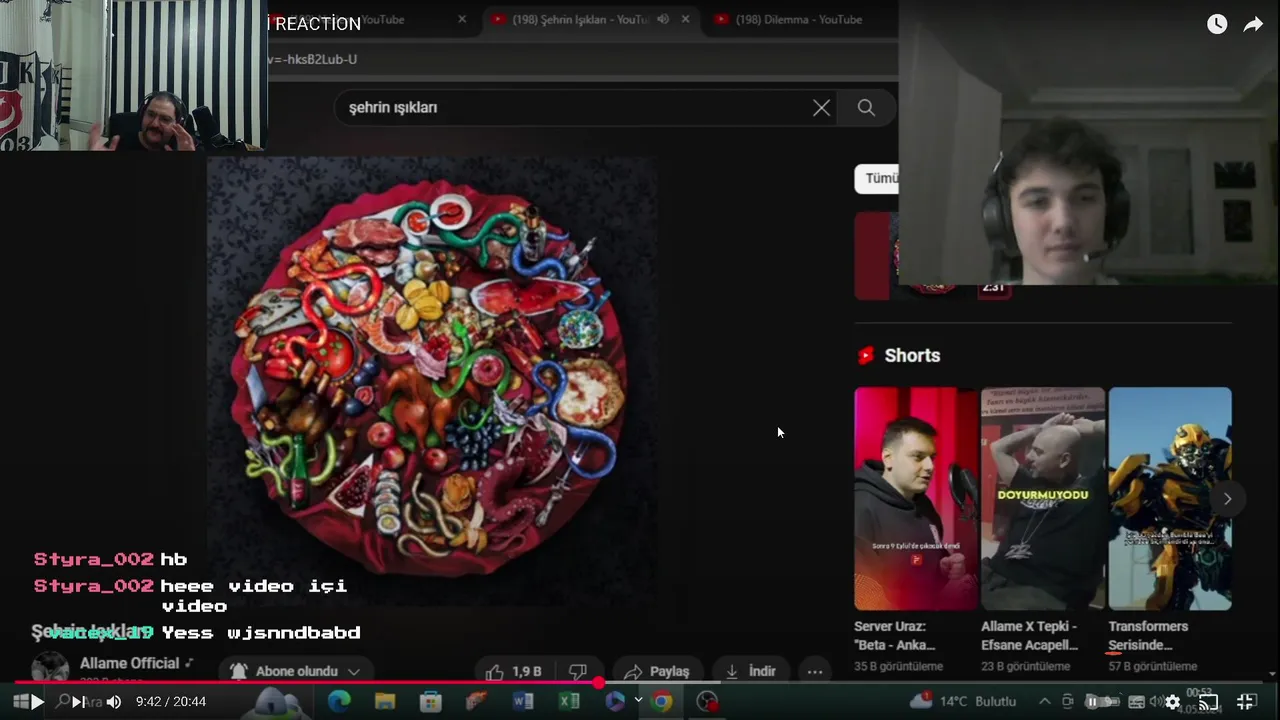Open the share arrow at top right
The height and width of the screenshot is (720, 1280).
coord(1253,24)
